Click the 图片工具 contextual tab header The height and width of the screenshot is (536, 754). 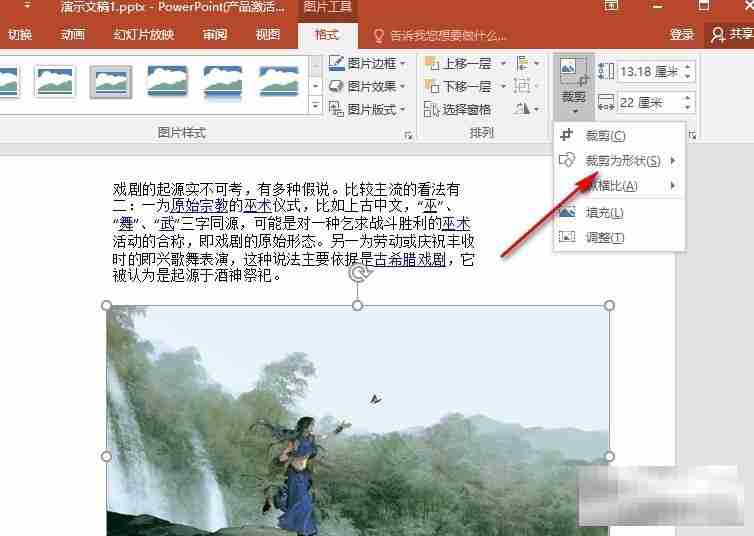click(x=328, y=8)
